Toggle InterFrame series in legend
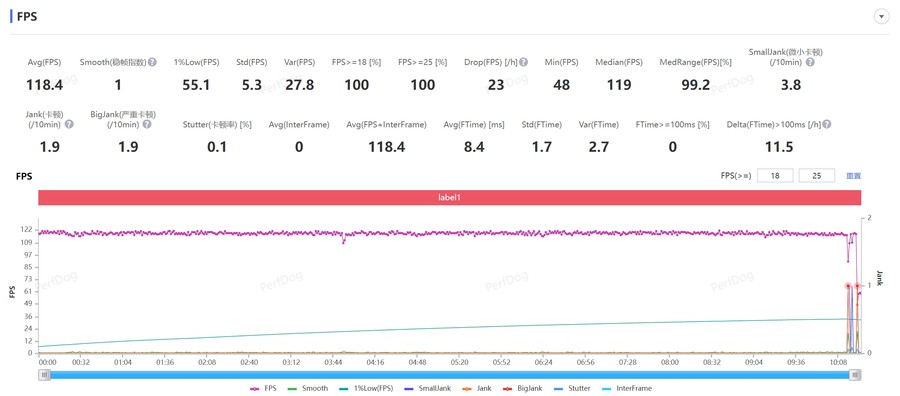The height and width of the screenshot is (396, 900). click(x=627, y=389)
